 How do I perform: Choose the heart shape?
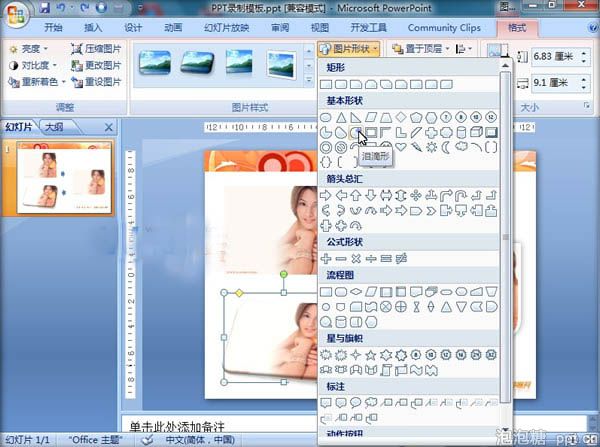tap(401, 147)
